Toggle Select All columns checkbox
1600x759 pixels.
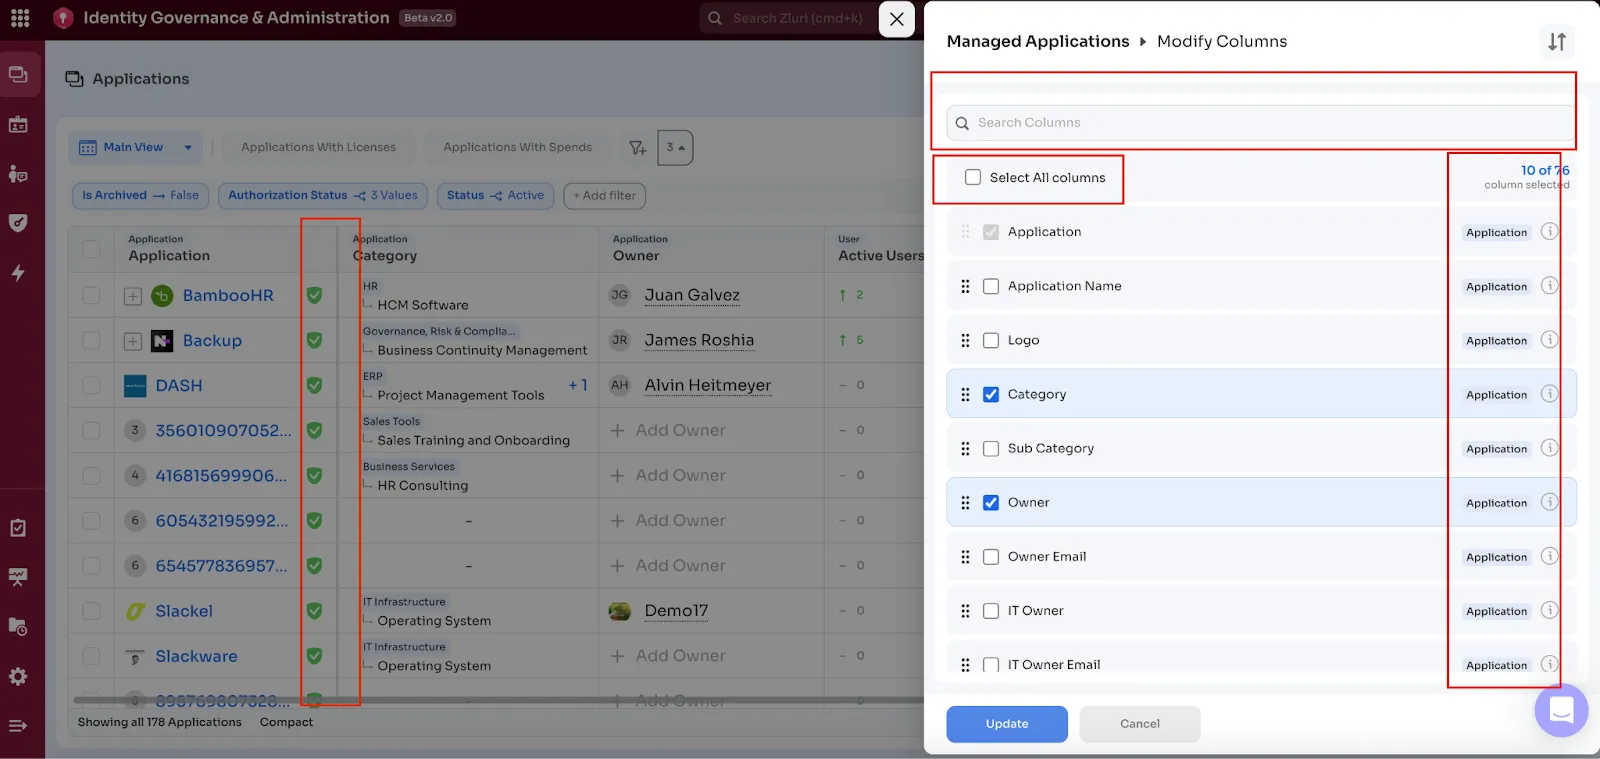click(x=973, y=177)
